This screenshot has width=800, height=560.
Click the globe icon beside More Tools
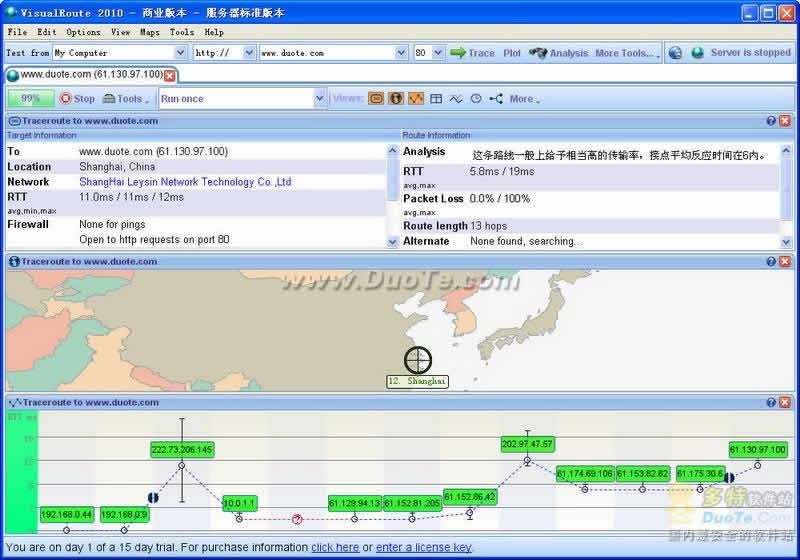pos(675,53)
